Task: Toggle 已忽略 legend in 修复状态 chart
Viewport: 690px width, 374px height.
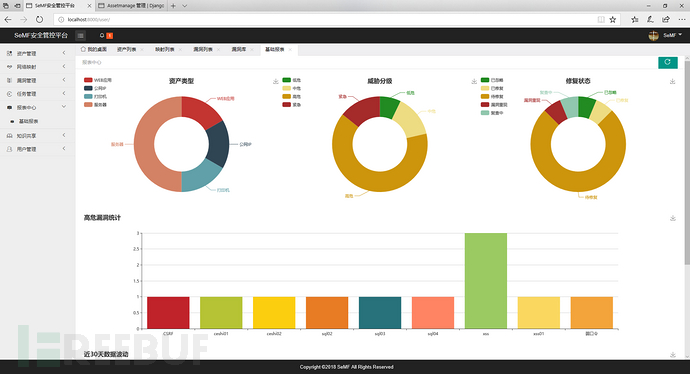Action: click(x=492, y=80)
